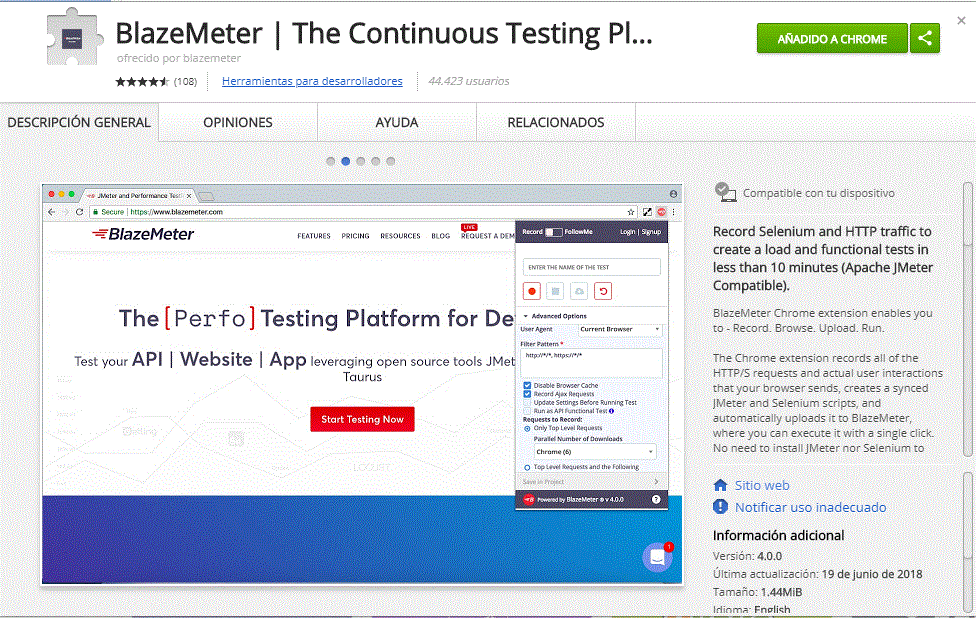
Task: Click Notificar uso inadecuado link
Action: pos(810,507)
